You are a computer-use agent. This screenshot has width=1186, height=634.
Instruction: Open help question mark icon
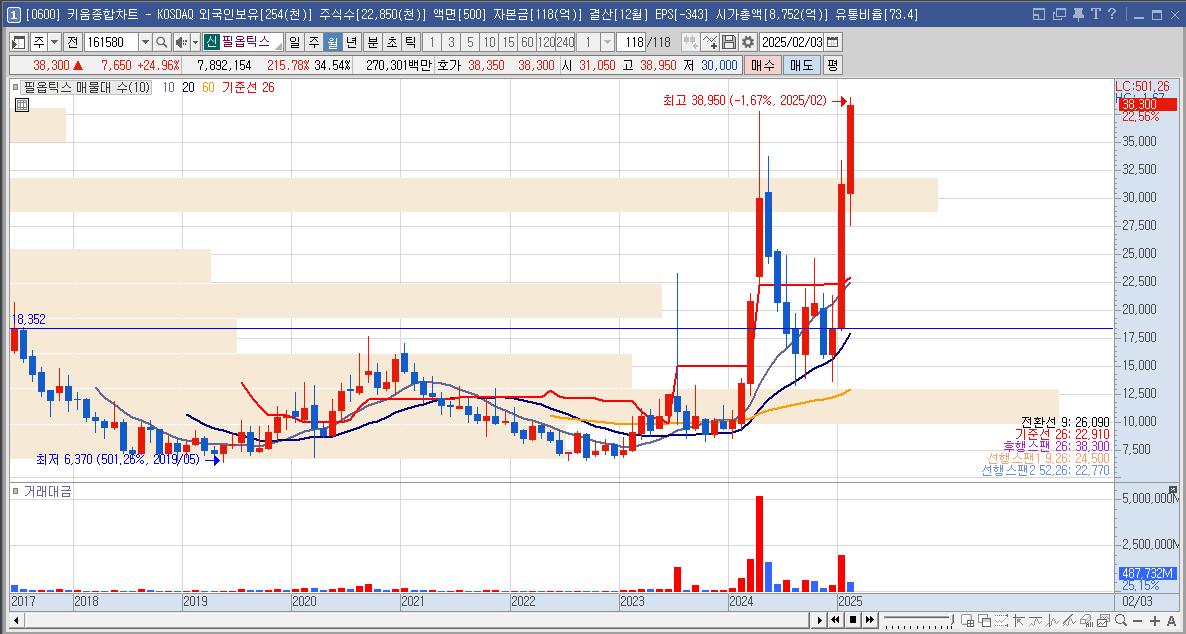(1111, 14)
